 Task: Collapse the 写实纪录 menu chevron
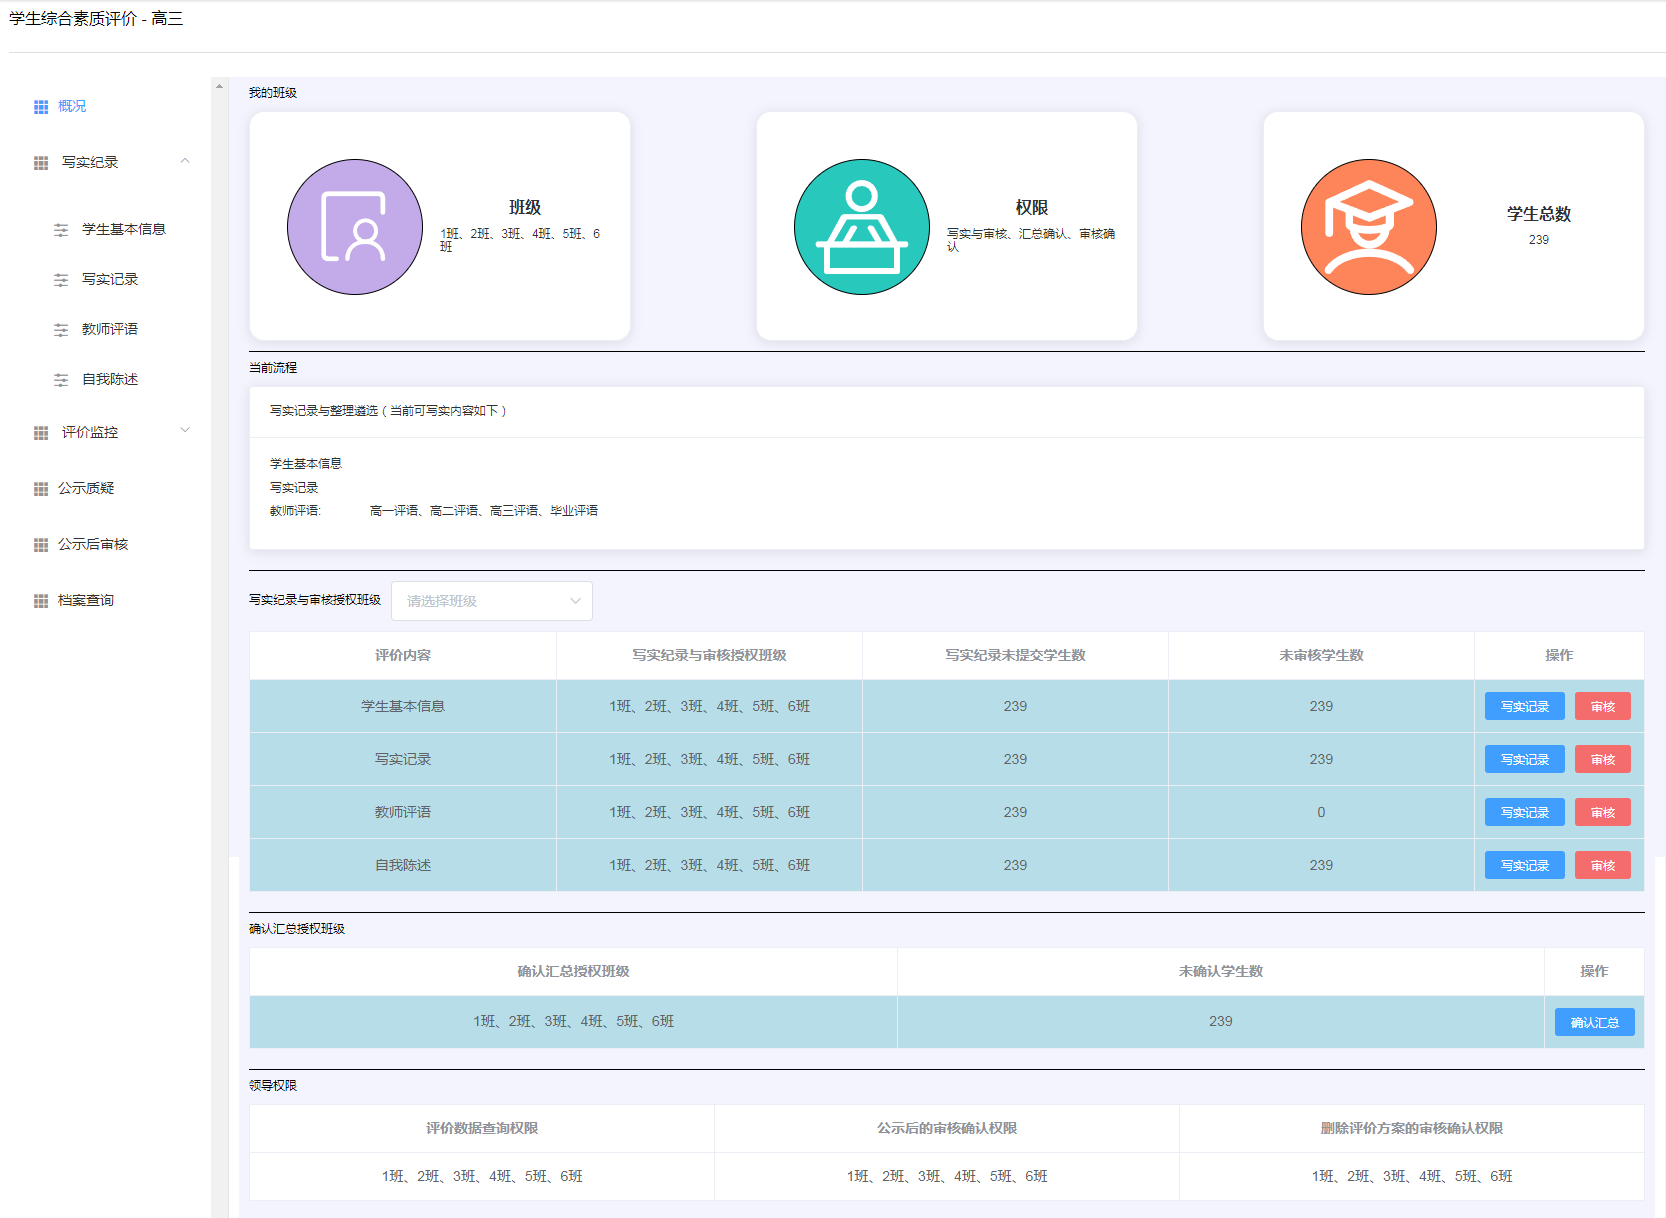point(185,161)
